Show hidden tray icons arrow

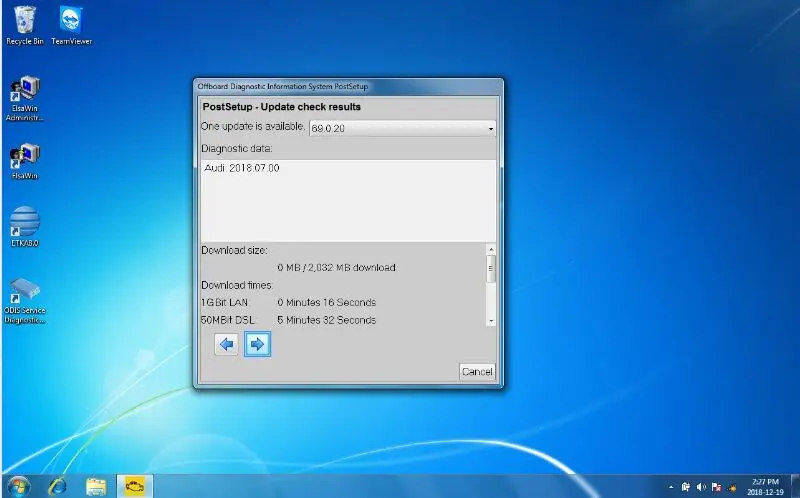point(670,487)
